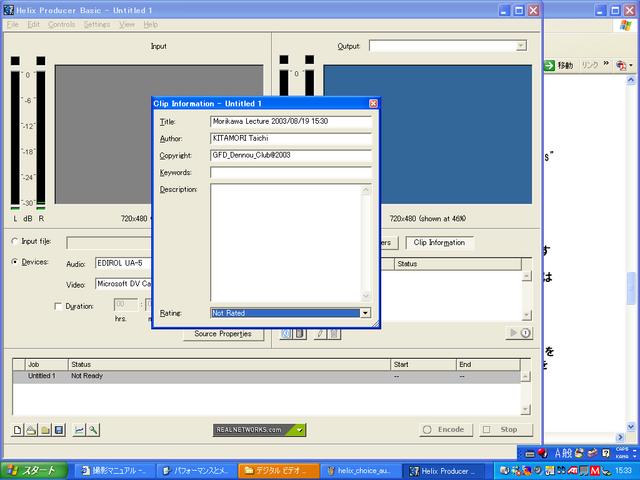Click the red M tray icon
The image size is (640, 480).
click(594, 471)
